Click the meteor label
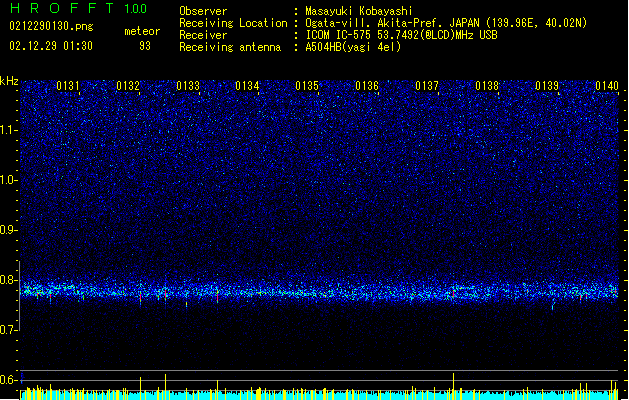Image resolution: width=629 pixels, height=400 pixels. pos(142,31)
